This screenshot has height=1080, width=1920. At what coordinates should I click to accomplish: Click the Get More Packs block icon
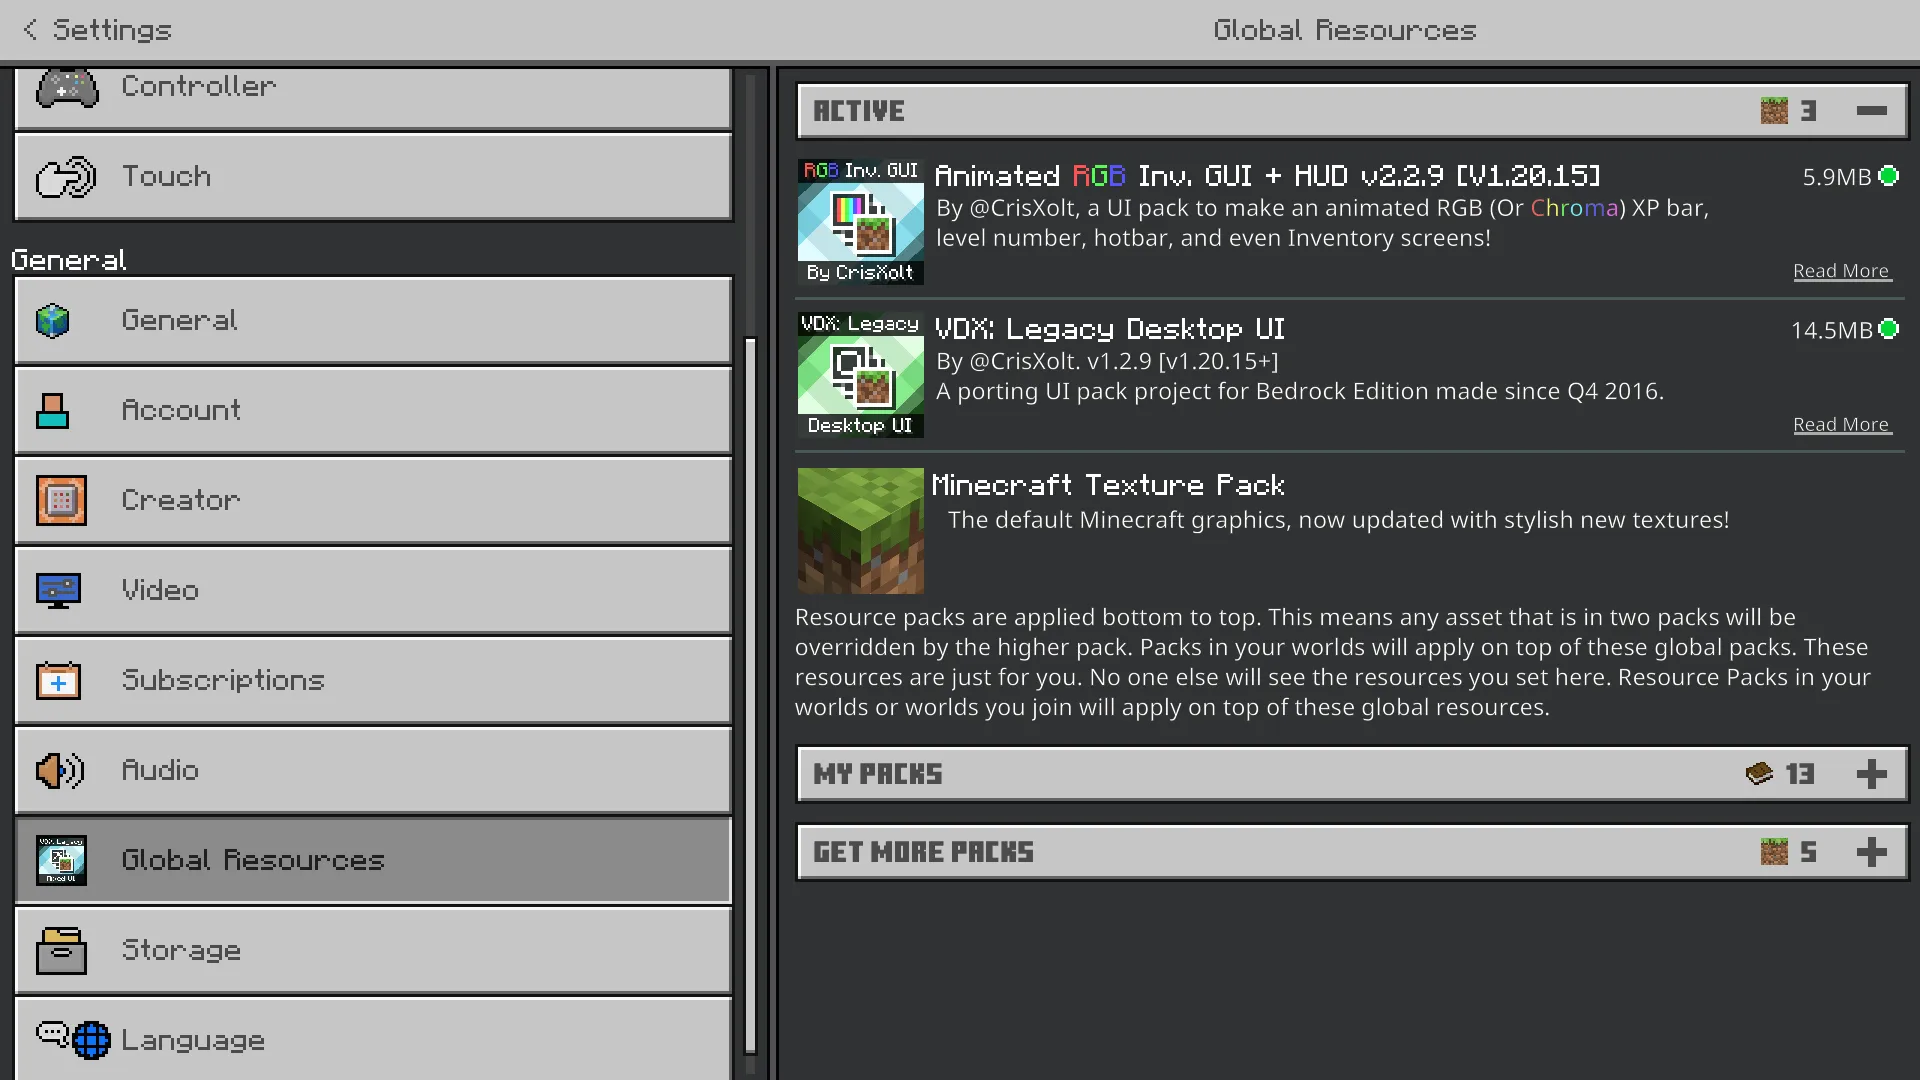pyautogui.click(x=1774, y=852)
